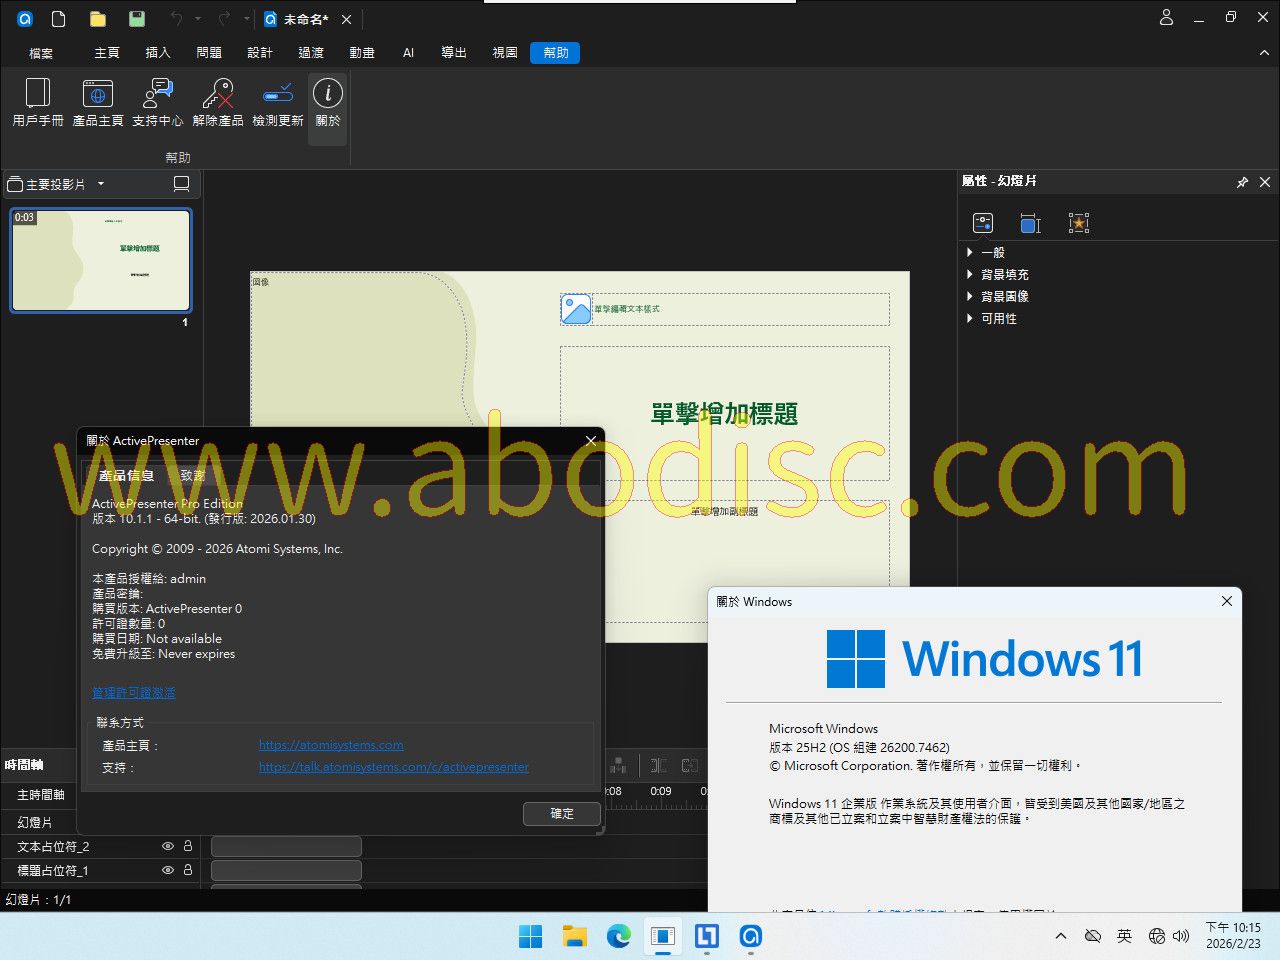Viewport: 1280px width, 960px height.
Task: Open the atomisystems.com homepage link
Action: 331,745
